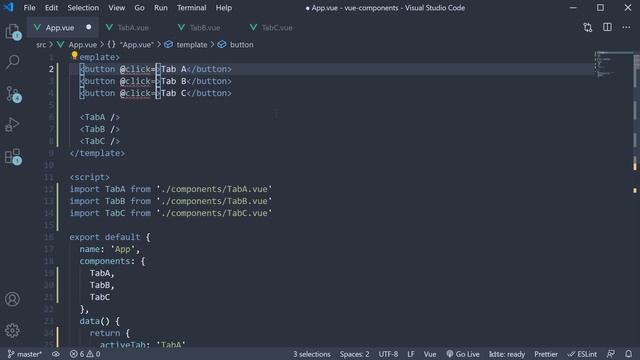Click unsaved dot on App.vue tab
The image size is (640, 360).
(89, 27)
